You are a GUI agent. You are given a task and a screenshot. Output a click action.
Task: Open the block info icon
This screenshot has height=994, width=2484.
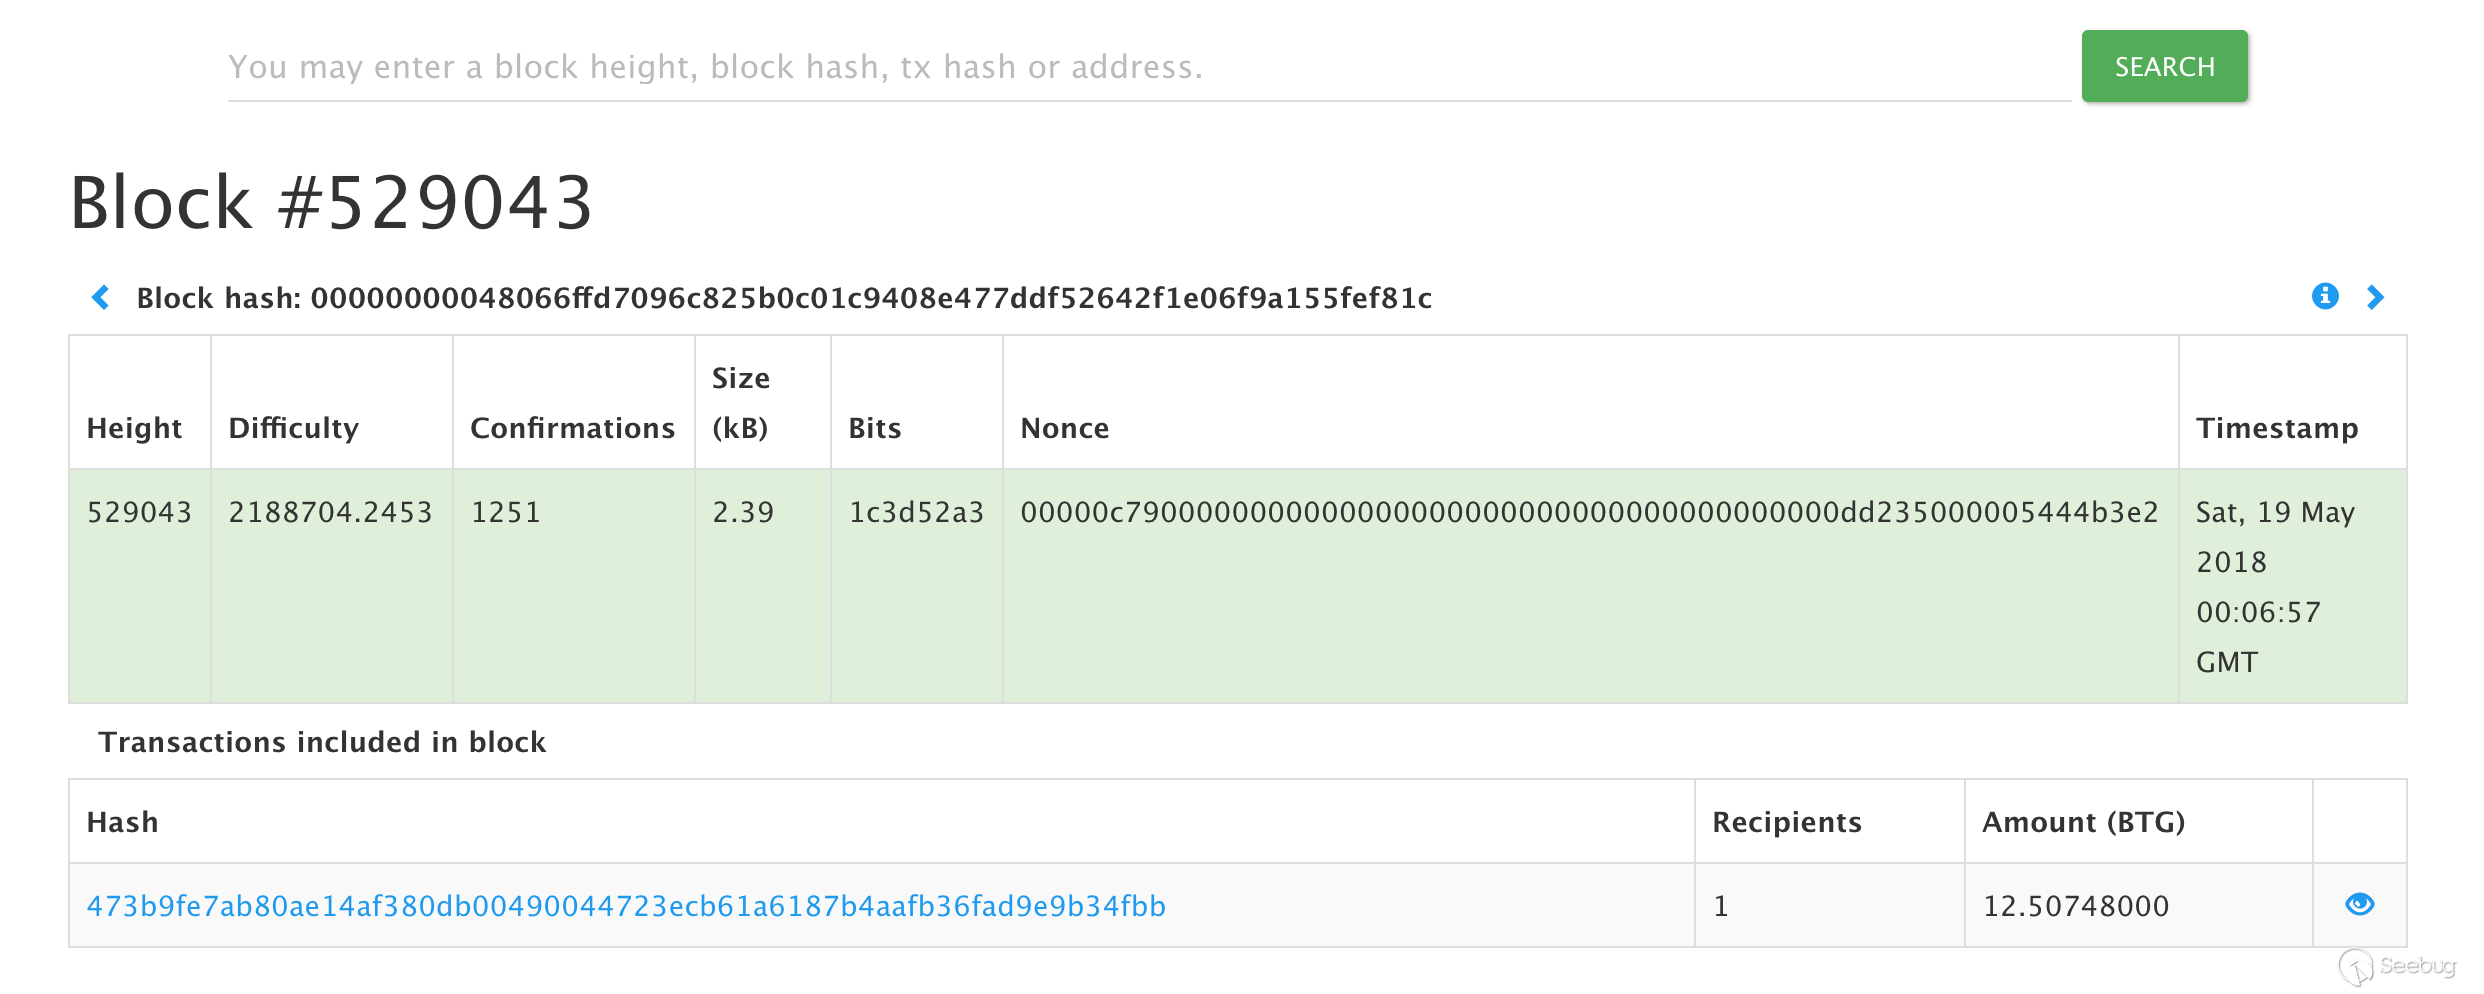point(2325,296)
